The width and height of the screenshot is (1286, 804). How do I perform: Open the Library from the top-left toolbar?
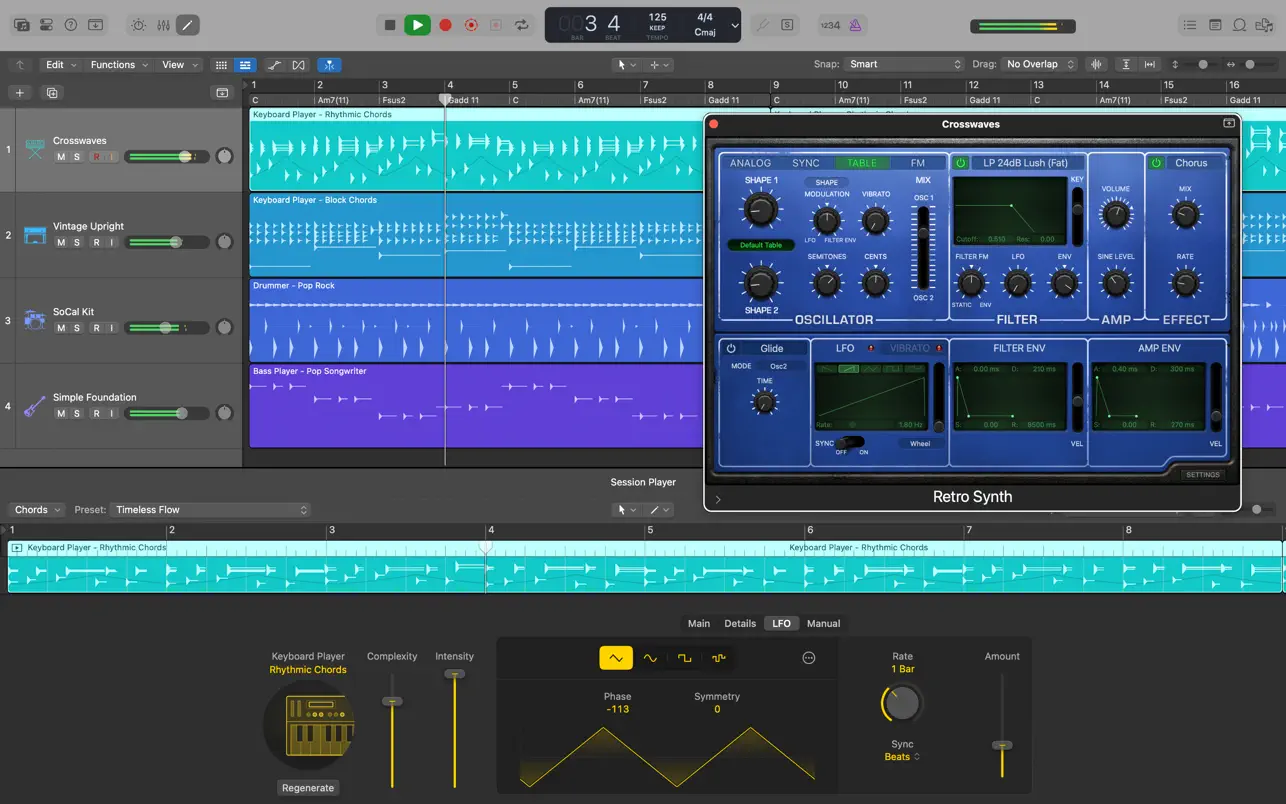21,25
